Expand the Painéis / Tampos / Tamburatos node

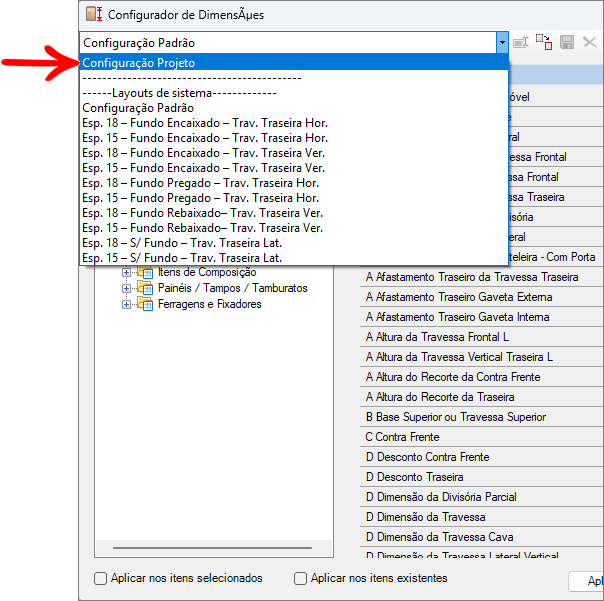click(x=126, y=288)
